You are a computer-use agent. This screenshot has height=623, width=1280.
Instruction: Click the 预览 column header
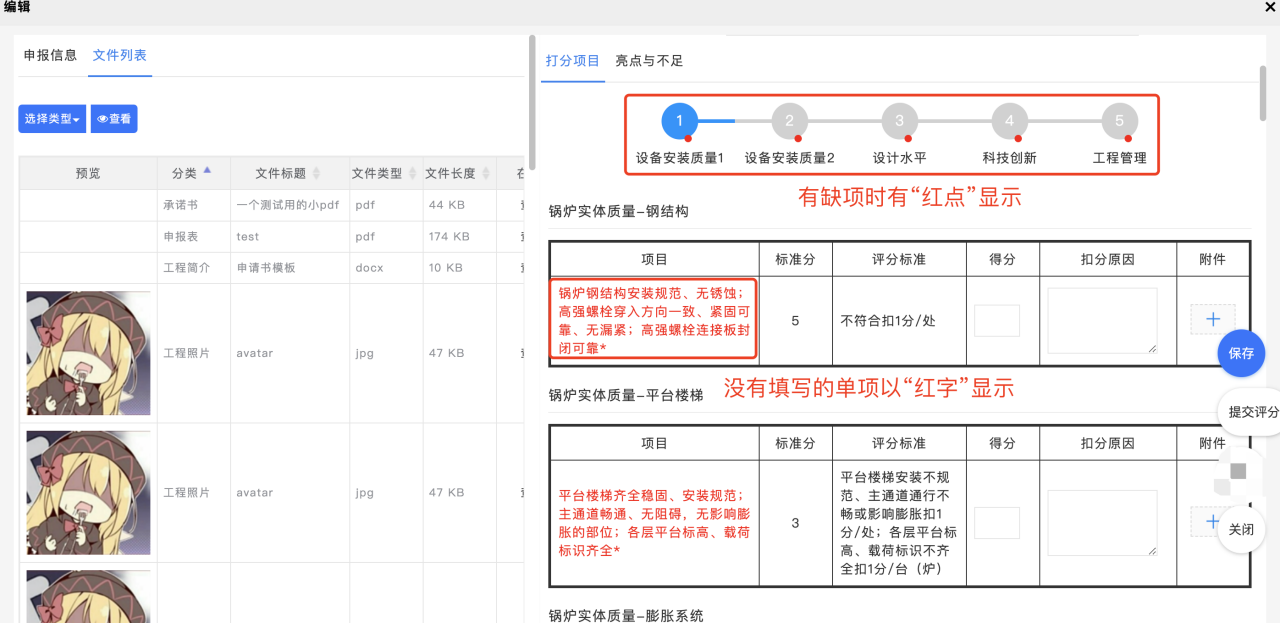tap(88, 173)
